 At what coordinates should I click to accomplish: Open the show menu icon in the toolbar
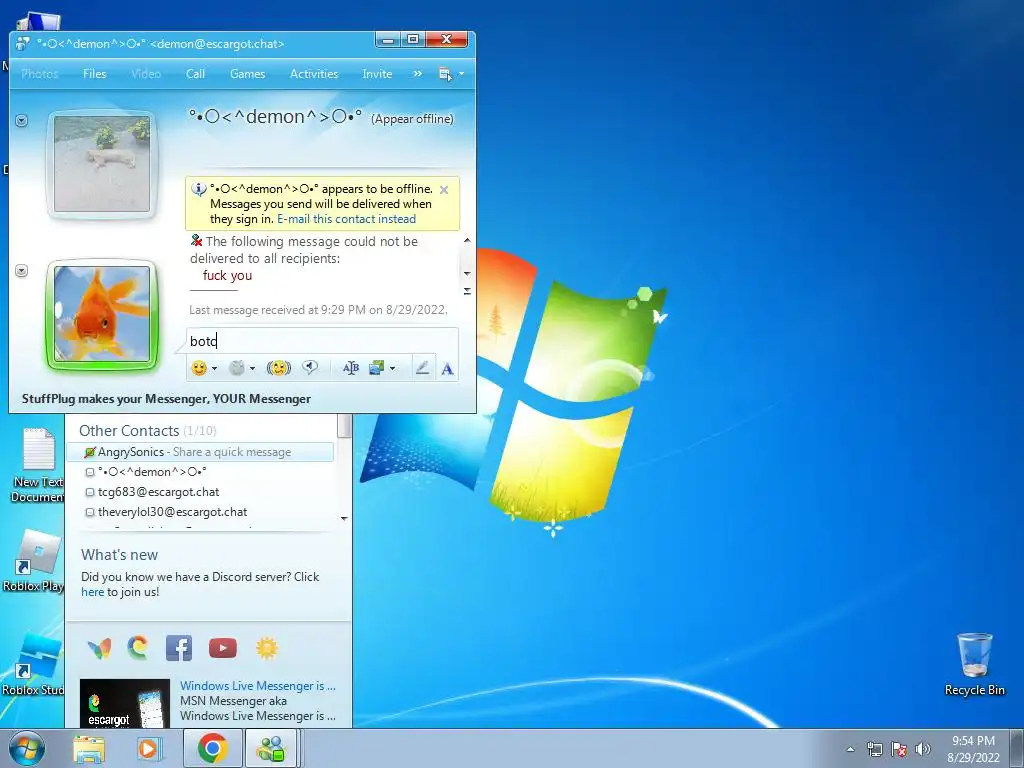click(445, 74)
